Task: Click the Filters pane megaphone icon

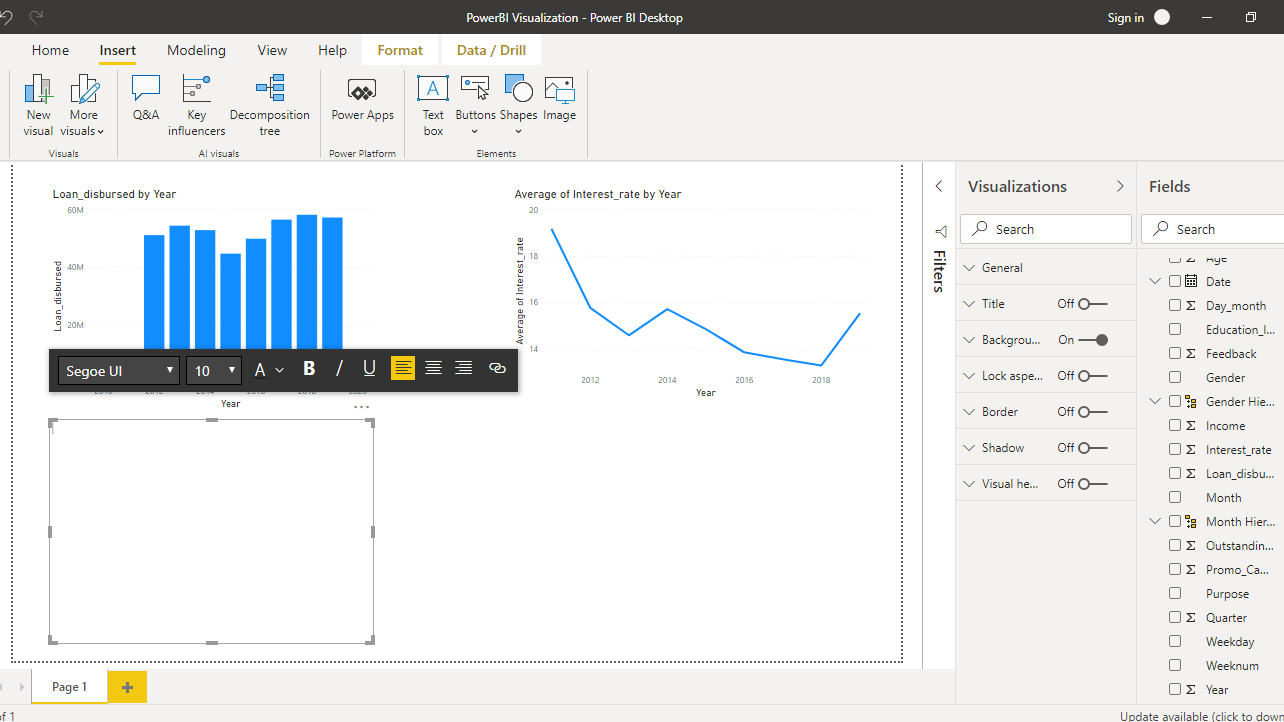Action: click(939, 231)
